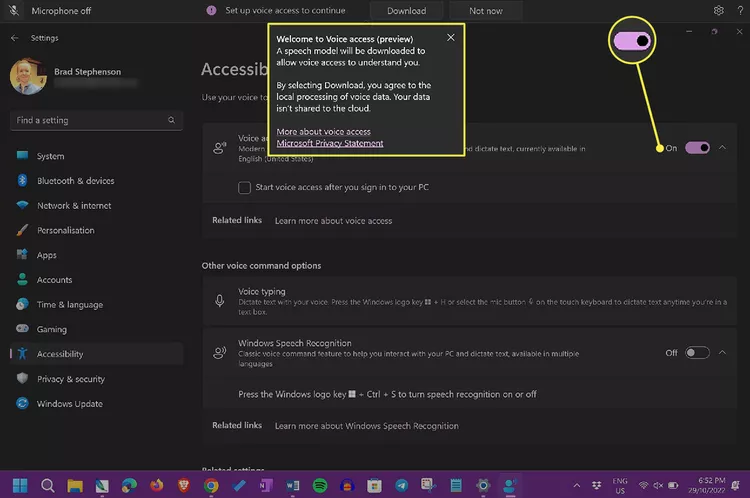The width and height of the screenshot is (750, 498).
Task: Click the Download button for voice access
Action: (405, 11)
